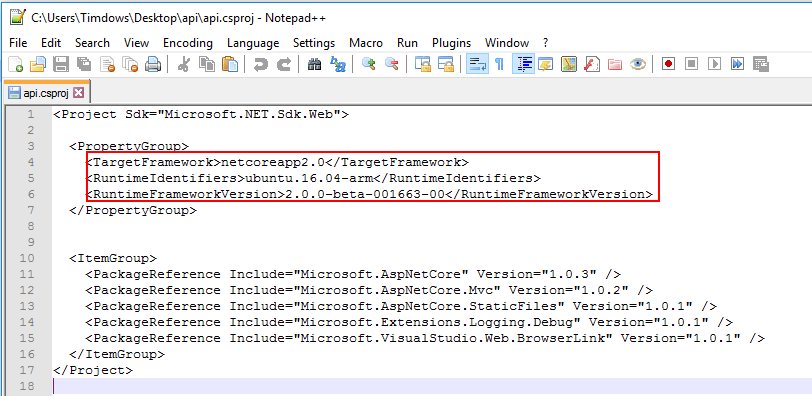This screenshot has height=396, width=812.
Task: Open the Search menu
Action: [x=92, y=43]
